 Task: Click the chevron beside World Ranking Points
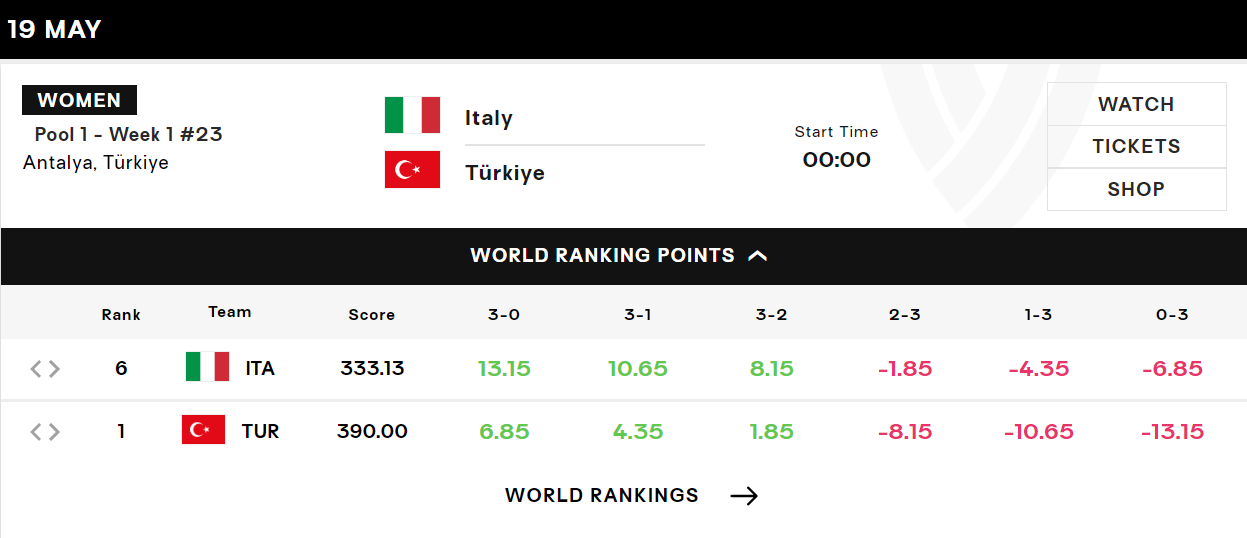coord(758,256)
